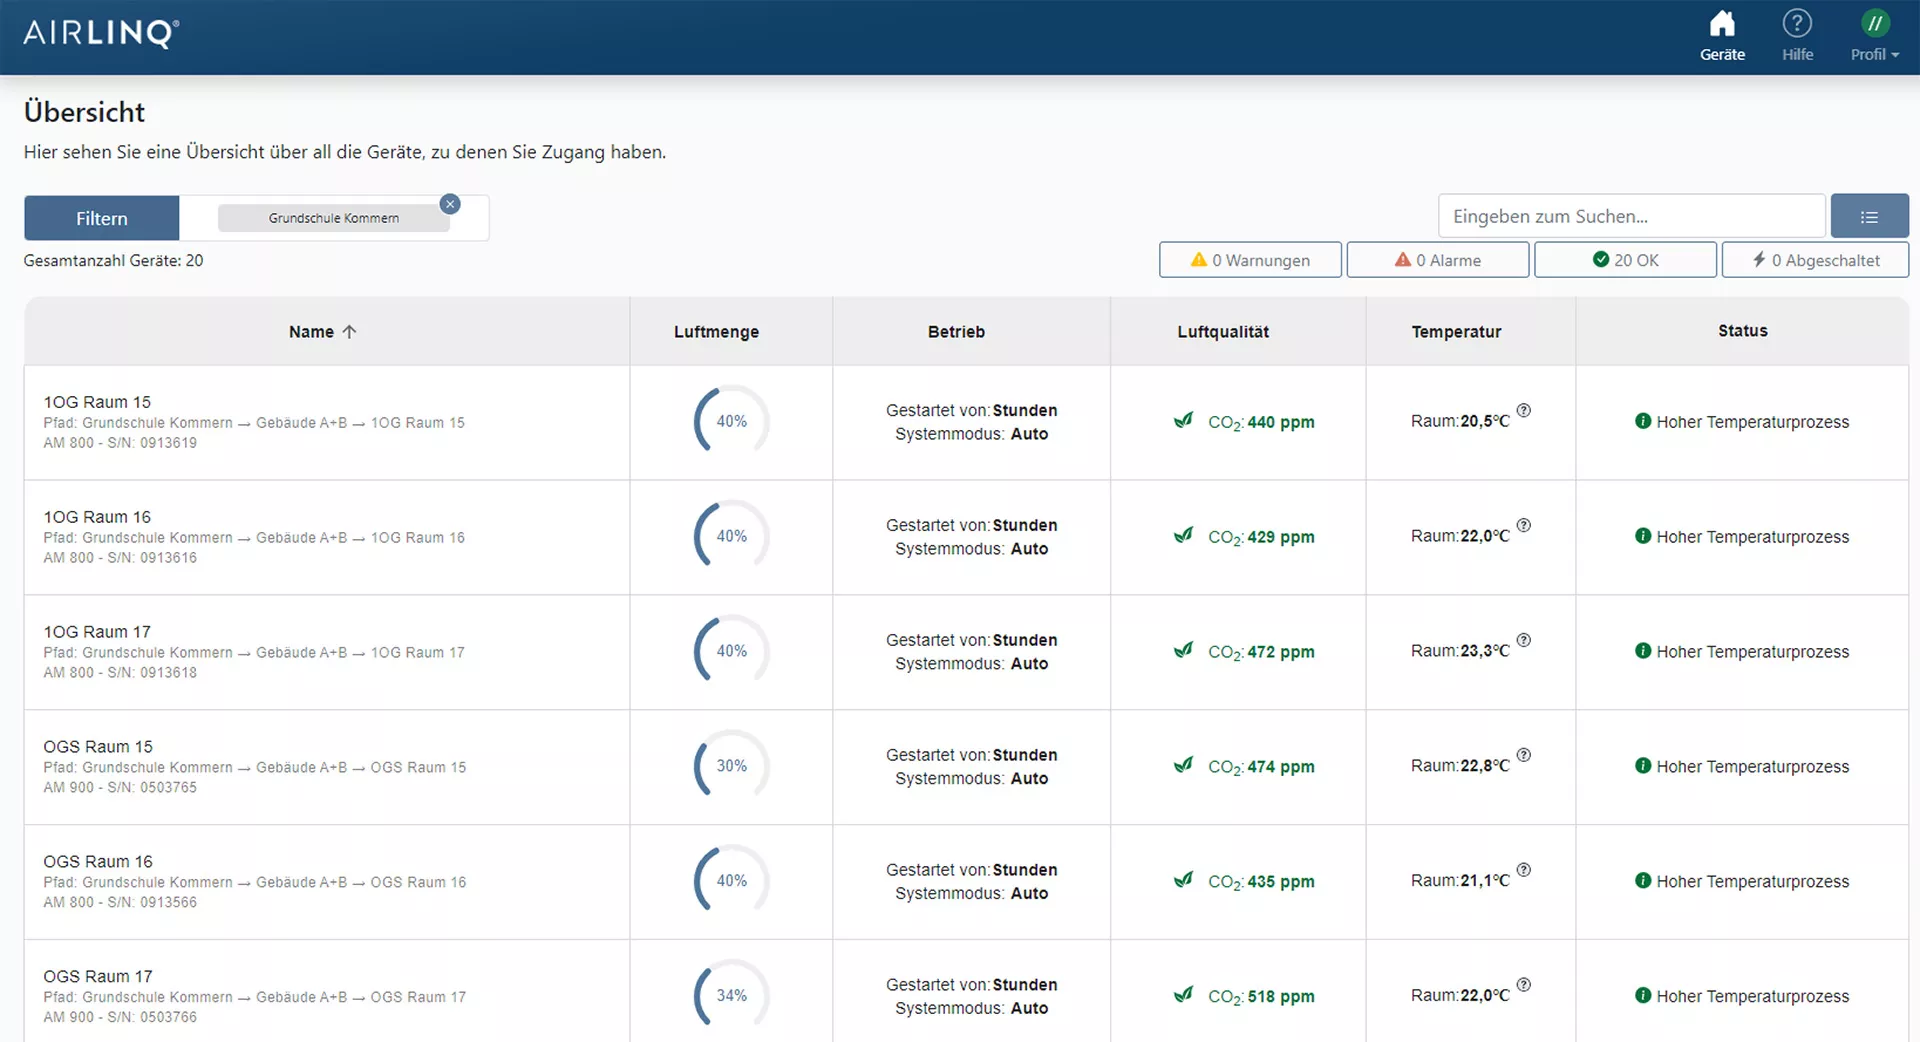Open the Geräte home icon
Viewport: 1920px width, 1042px height.
1722,24
